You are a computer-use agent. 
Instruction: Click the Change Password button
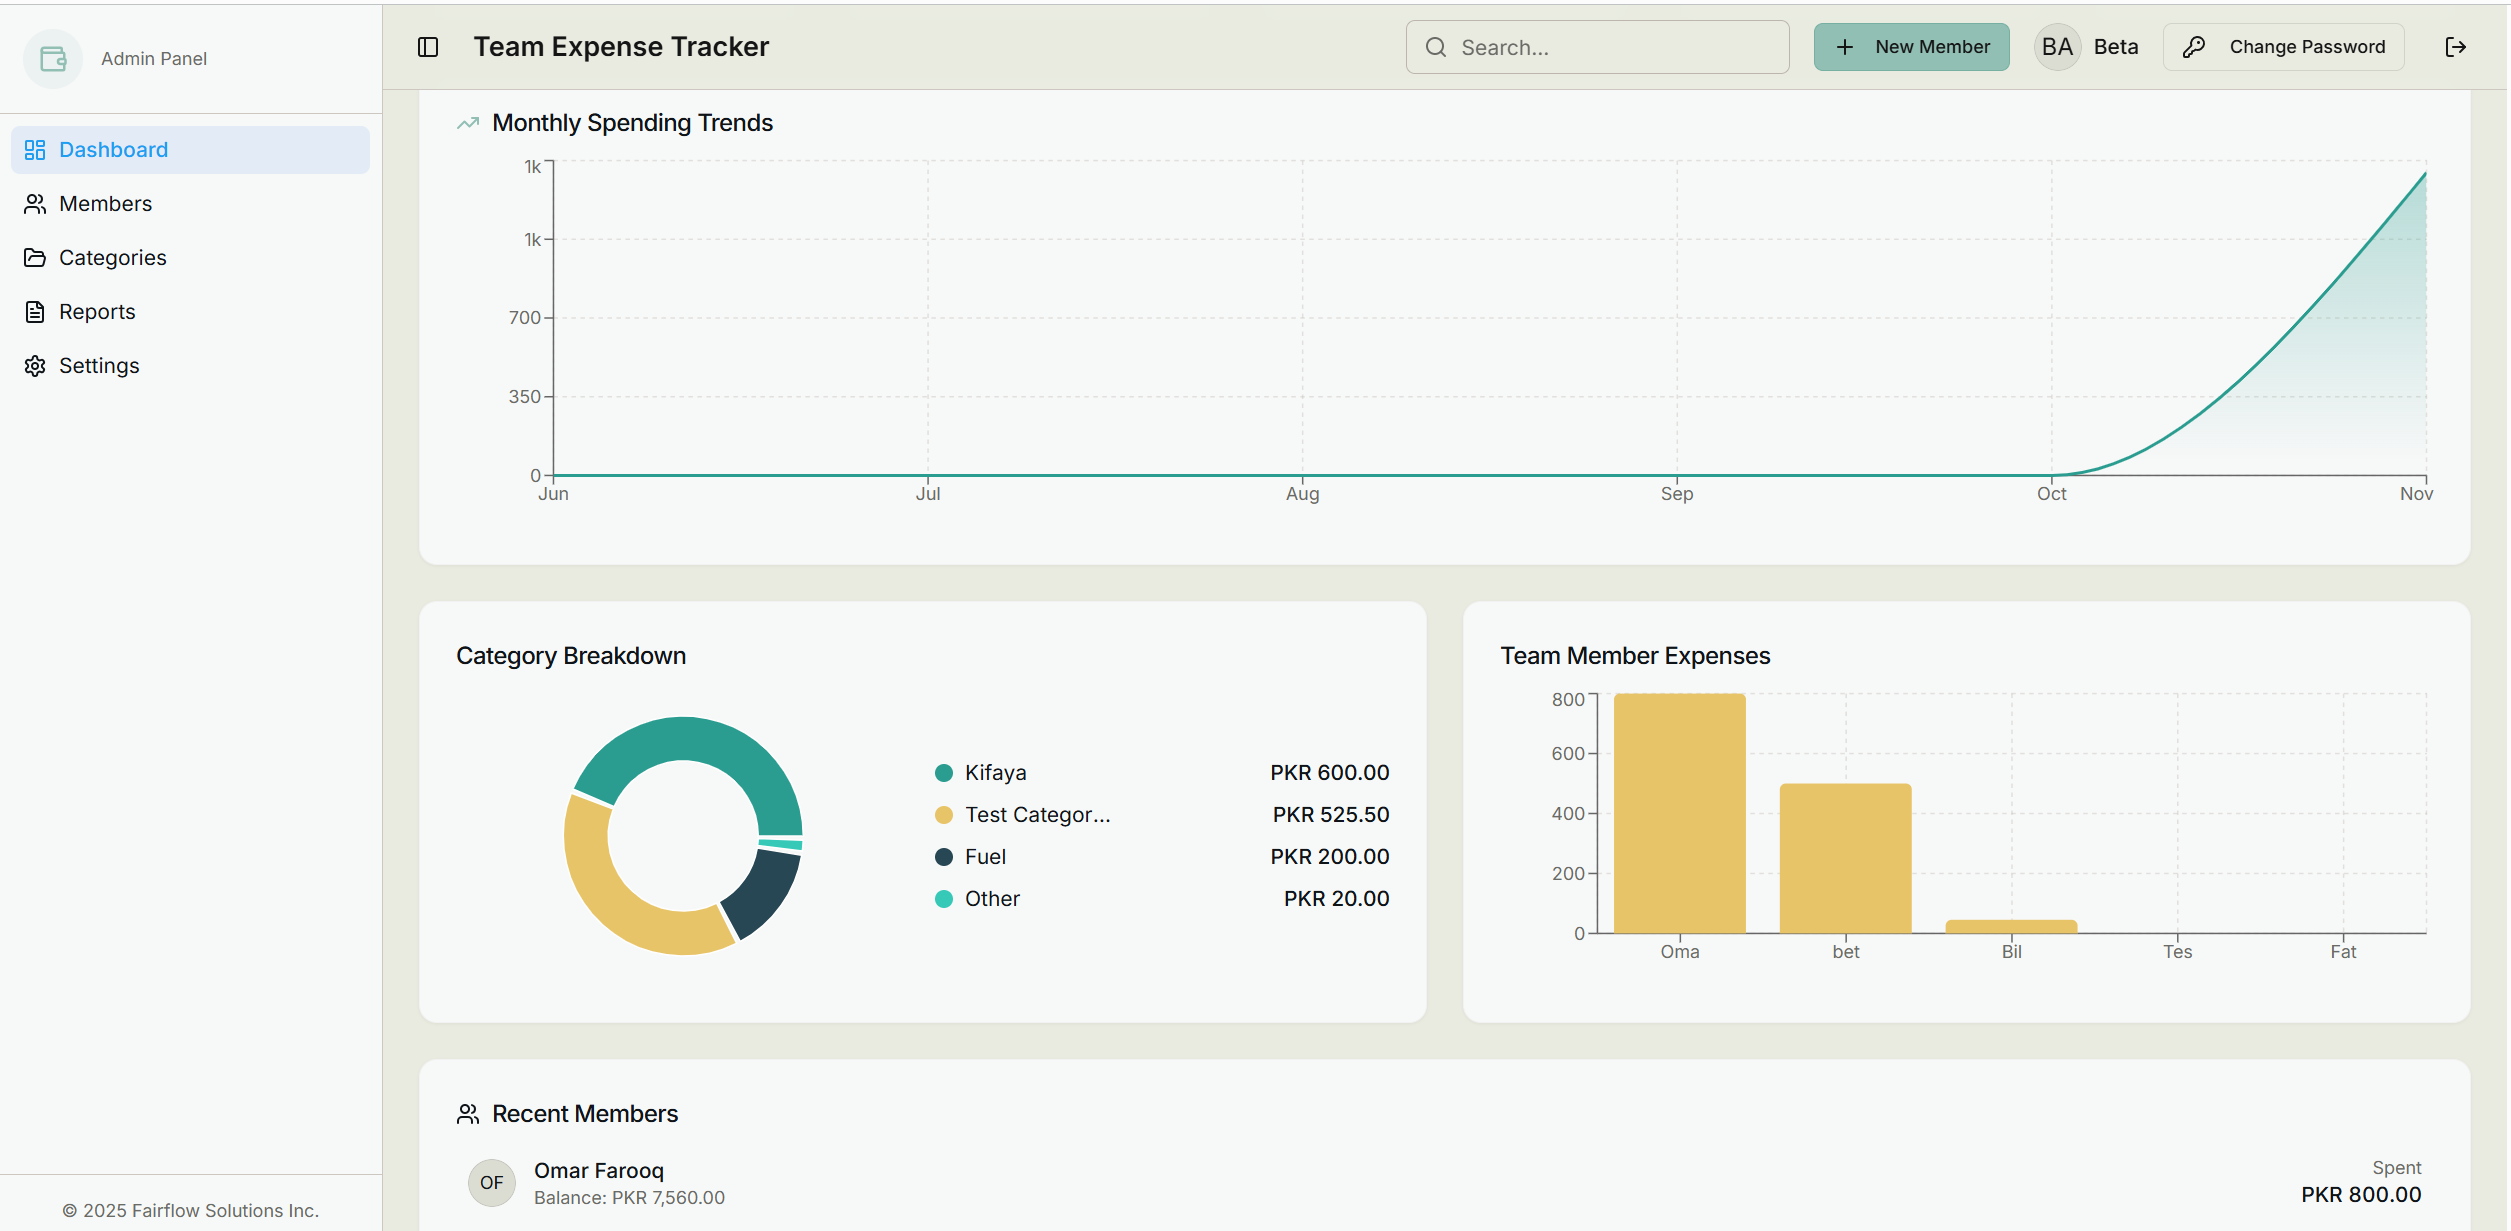pyautogui.click(x=2283, y=46)
